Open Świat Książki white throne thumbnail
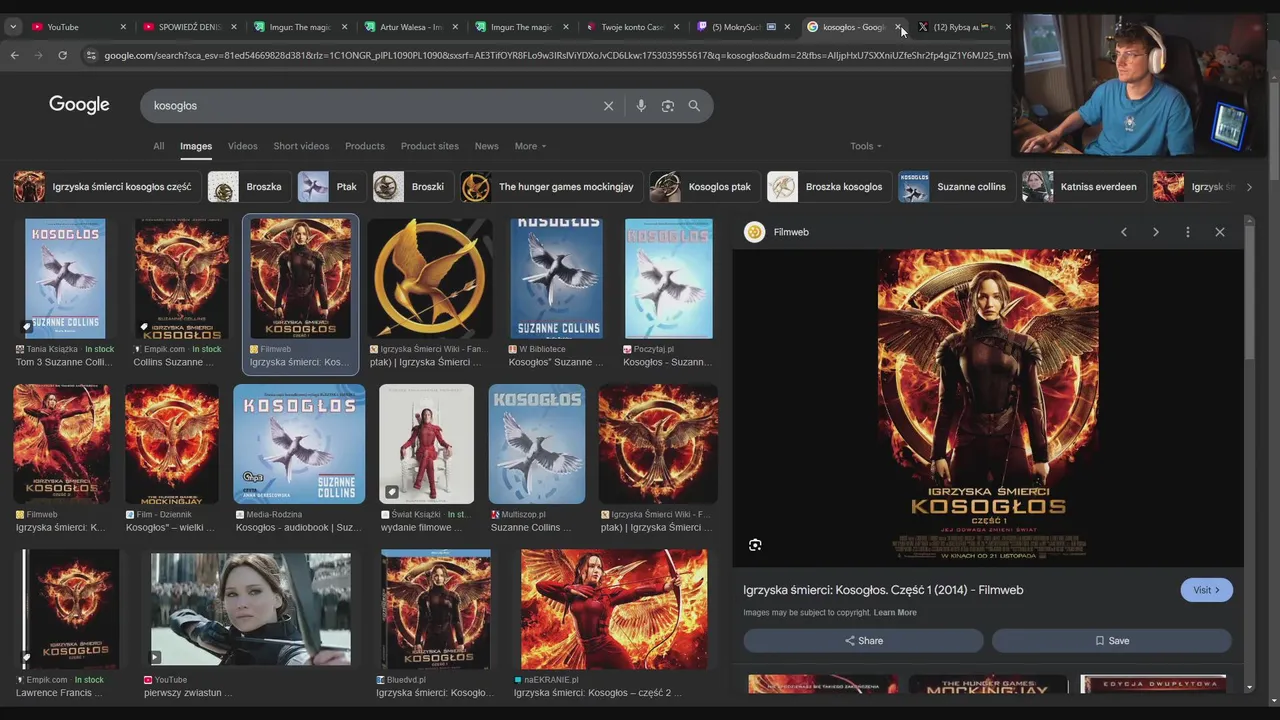Viewport: 1280px width, 720px height. (x=426, y=444)
